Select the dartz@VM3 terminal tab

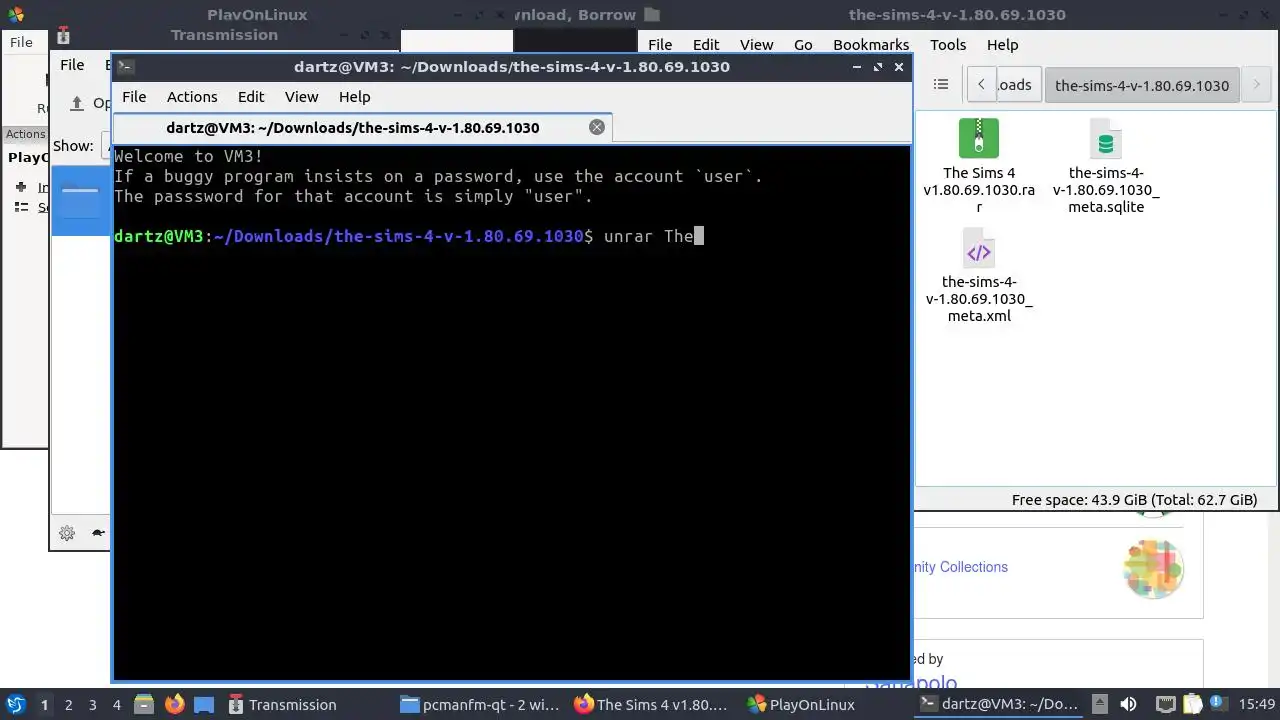point(362,127)
